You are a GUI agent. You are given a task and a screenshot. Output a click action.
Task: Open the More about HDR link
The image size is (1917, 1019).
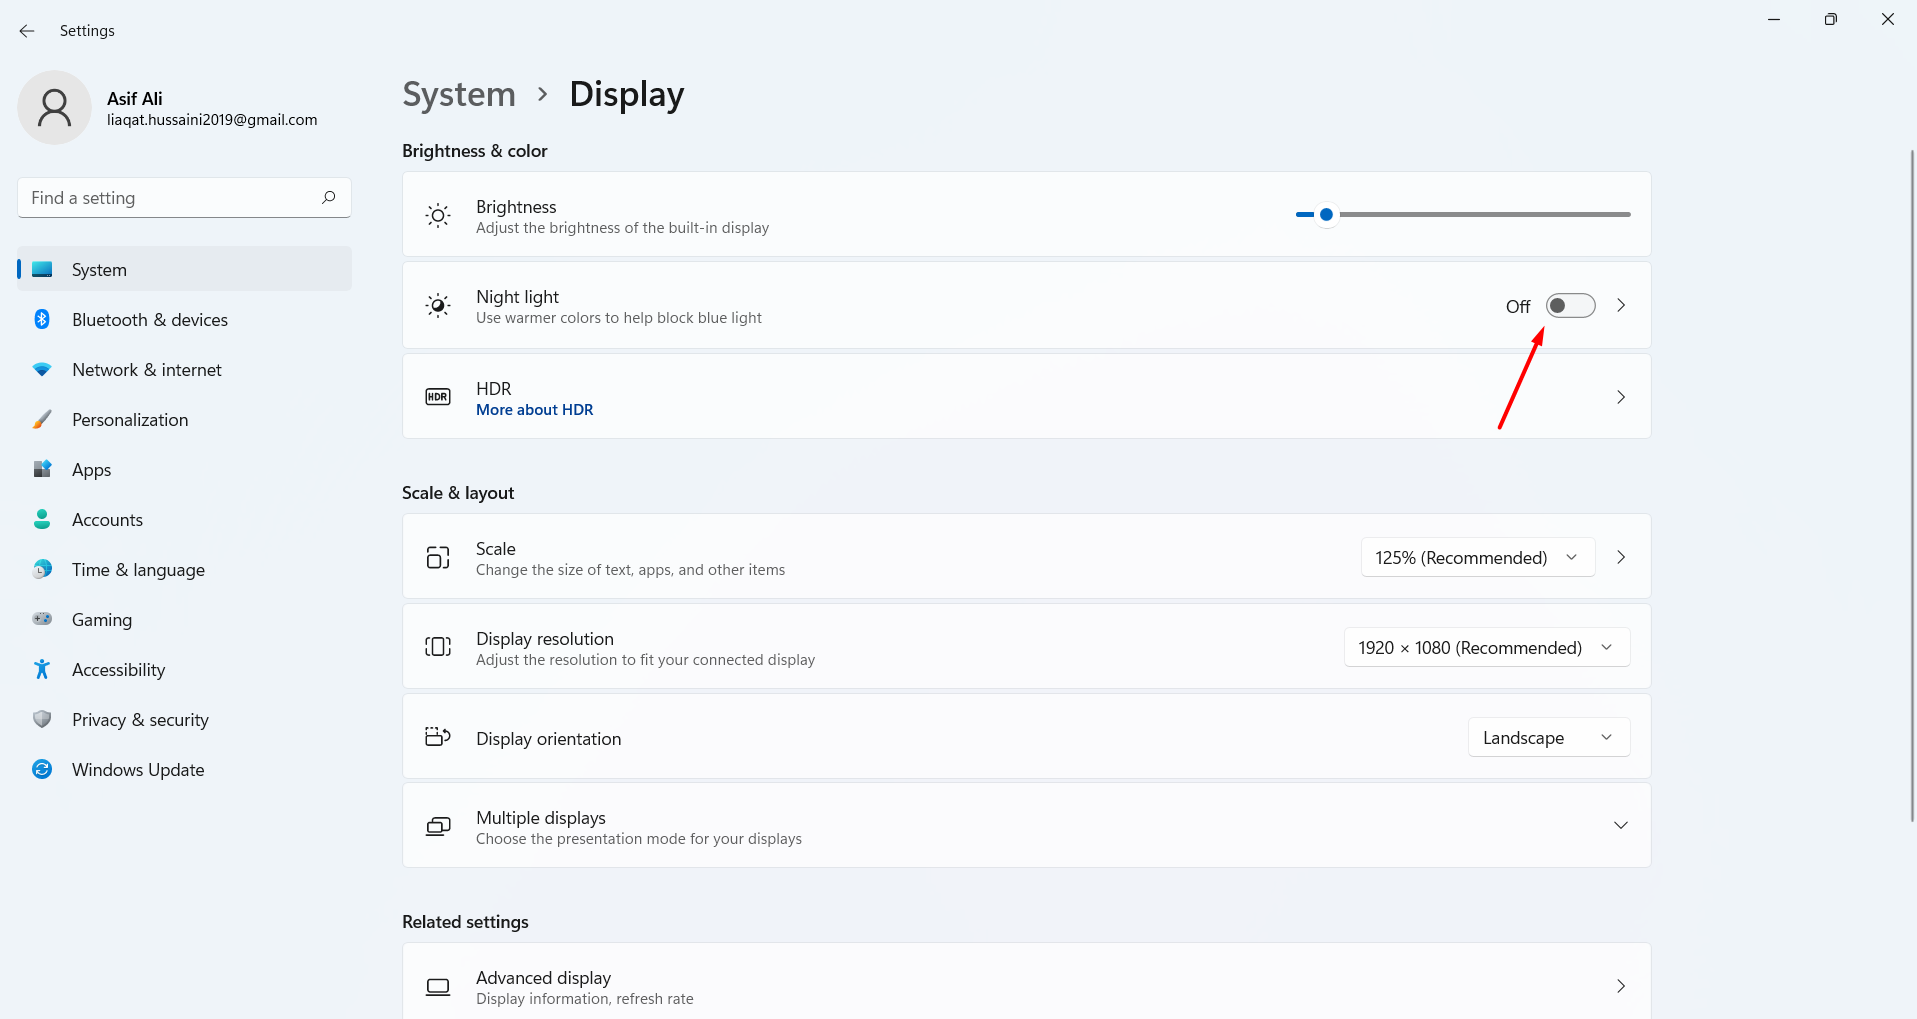coord(534,410)
